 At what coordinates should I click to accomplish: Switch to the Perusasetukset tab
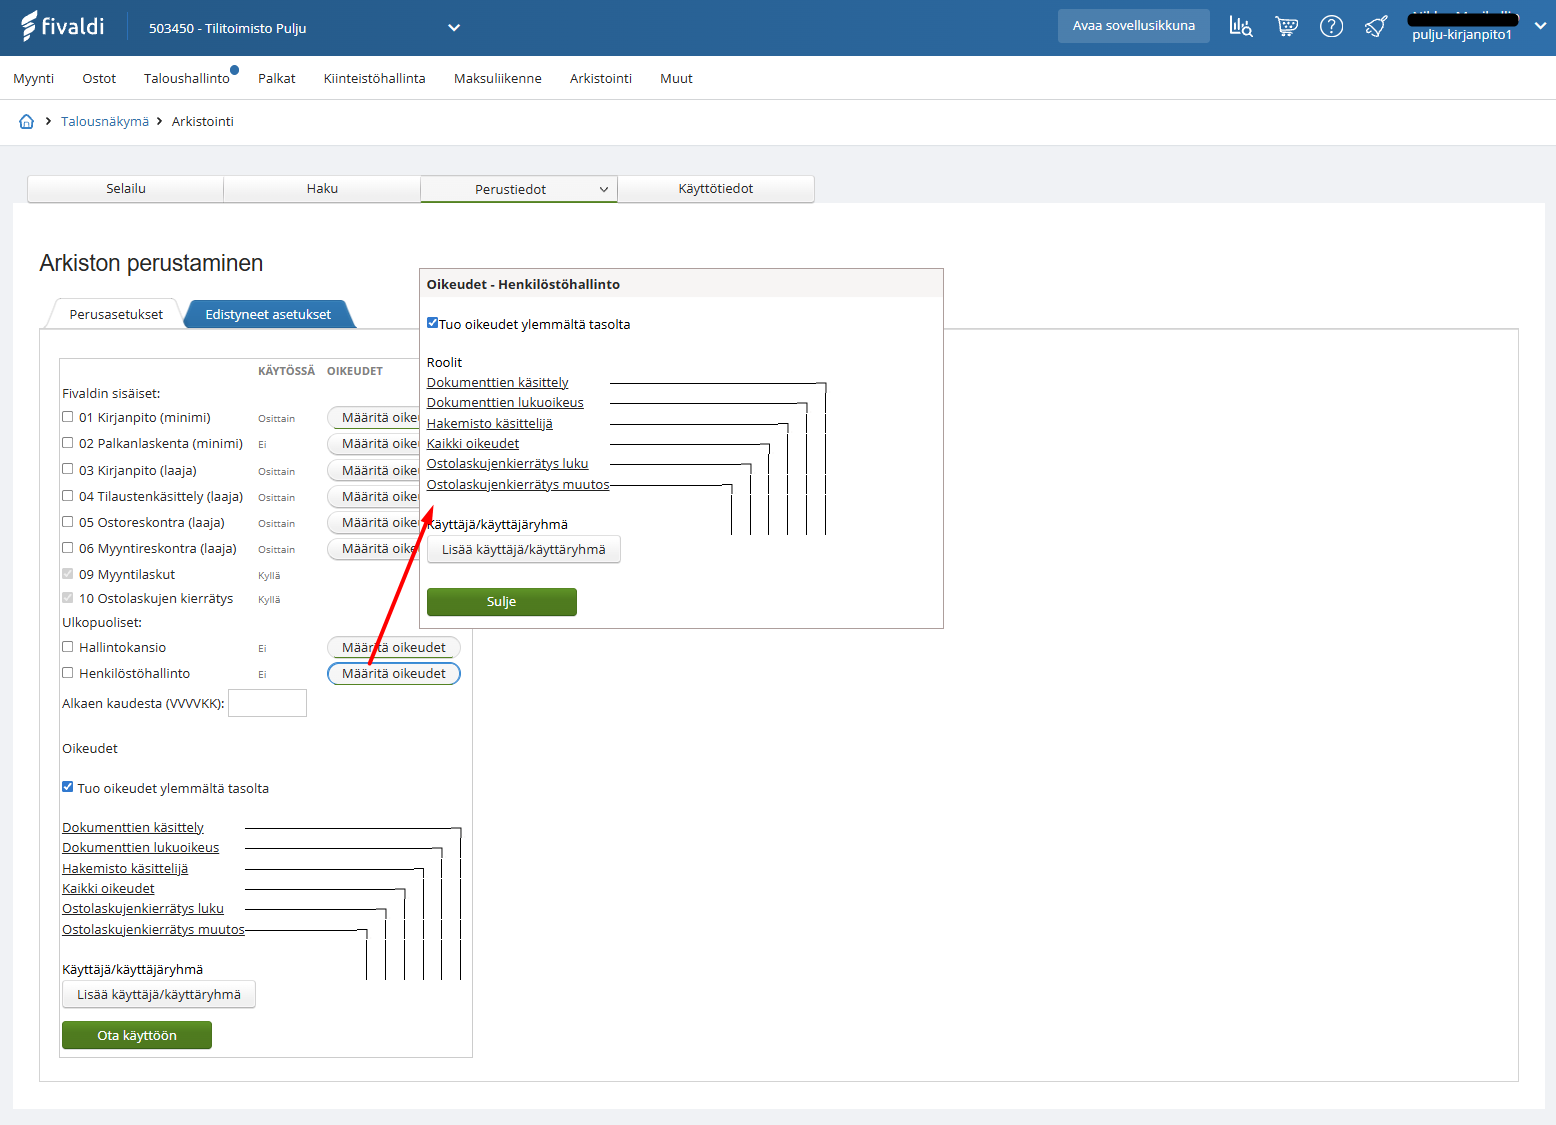(116, 315)
